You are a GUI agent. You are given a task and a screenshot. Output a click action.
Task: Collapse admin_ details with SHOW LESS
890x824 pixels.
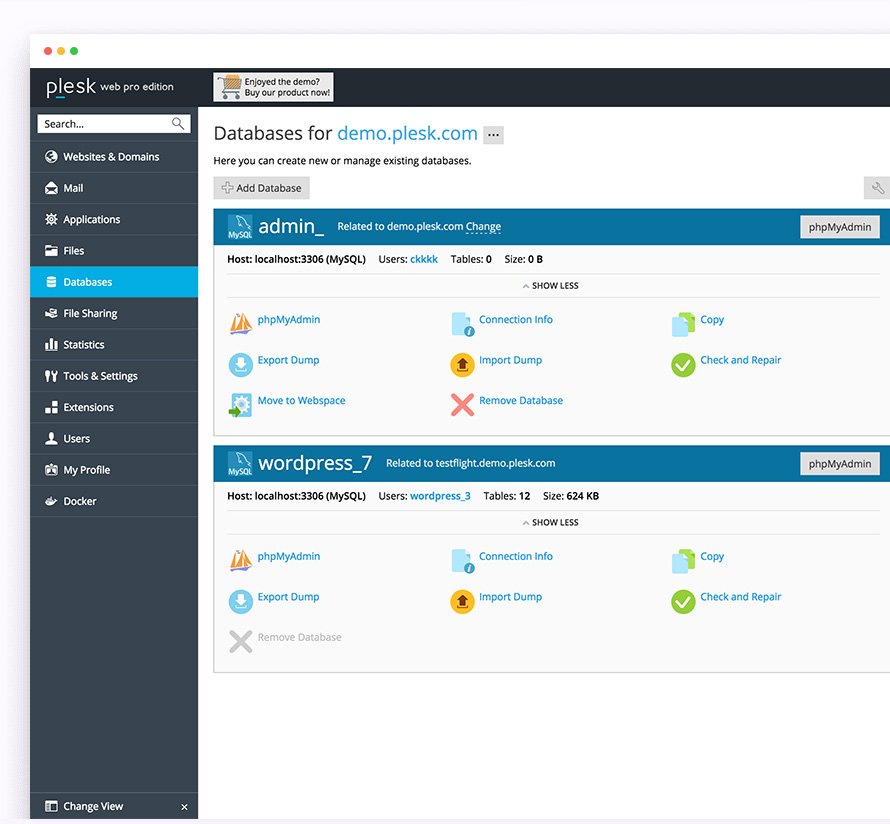coord(551,285)
